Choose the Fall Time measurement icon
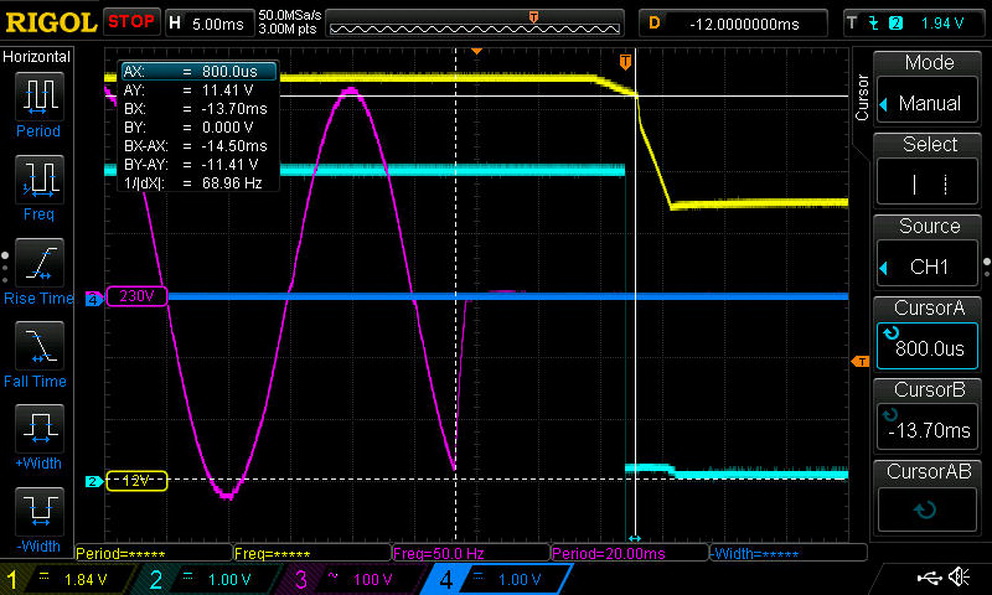 point(38,345)
